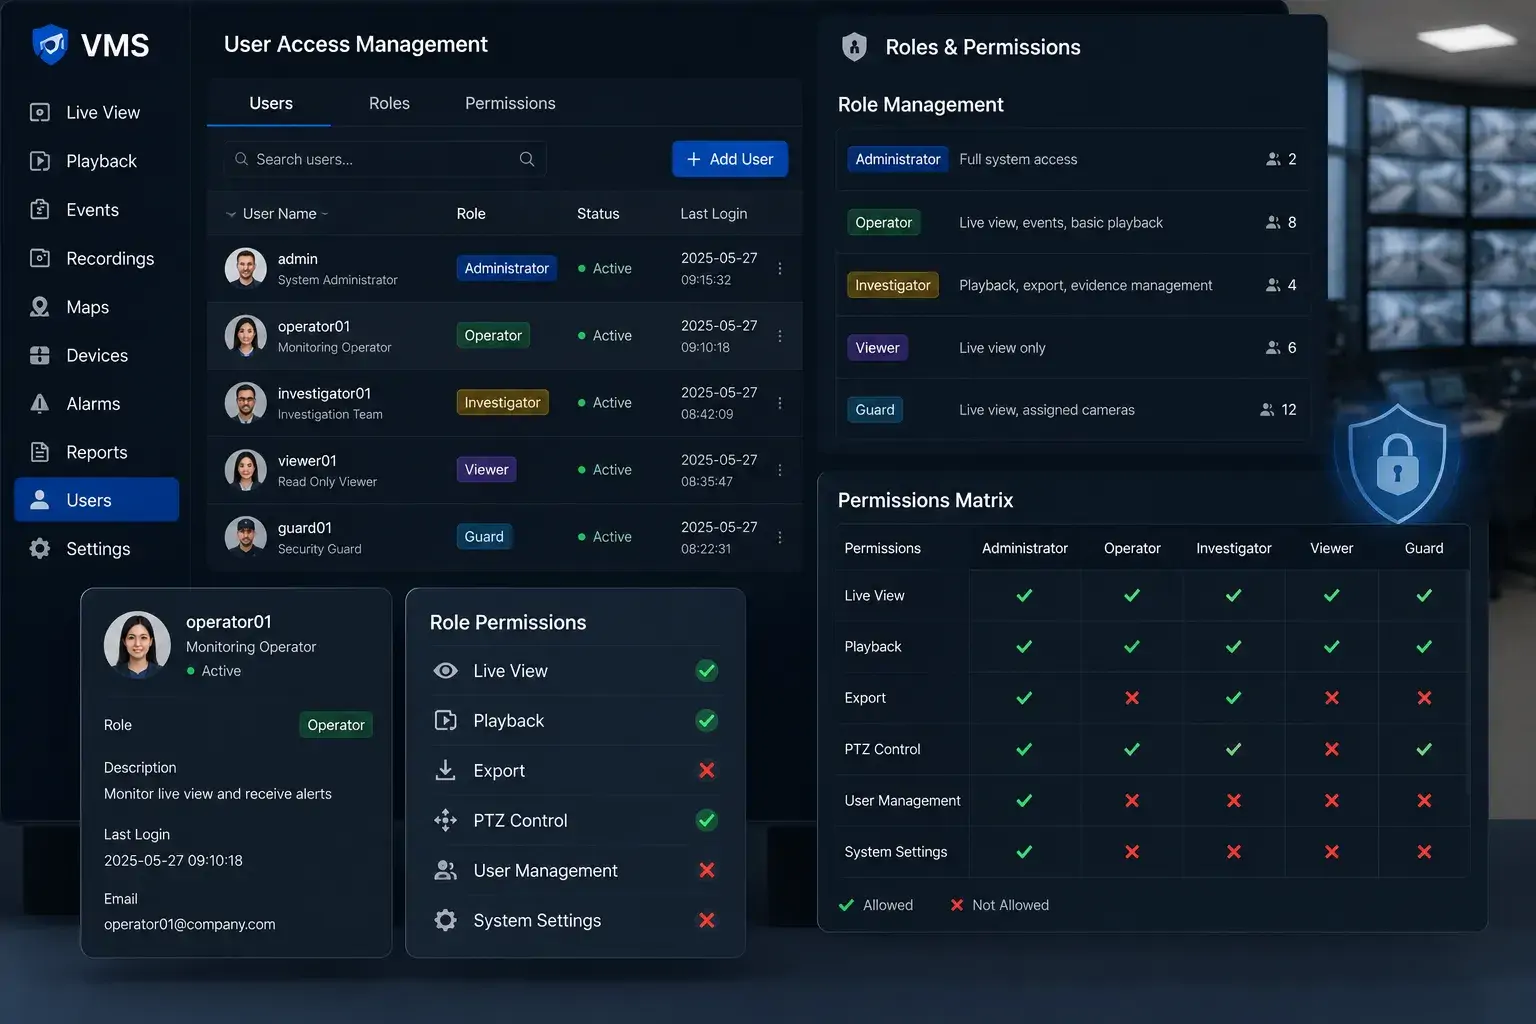The width and height of the screenshot is (1536, 1024).
Task: Click the 'Live view, events, basic playback' description
Action: [1061, 223]
